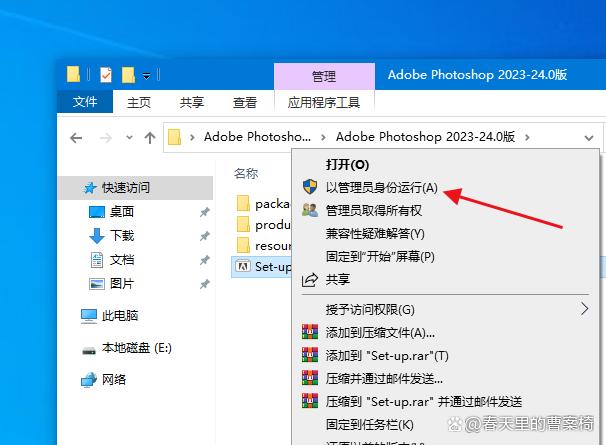The image size is (606, 445).
Task: Go up one folder level
Action: (150, 138)
